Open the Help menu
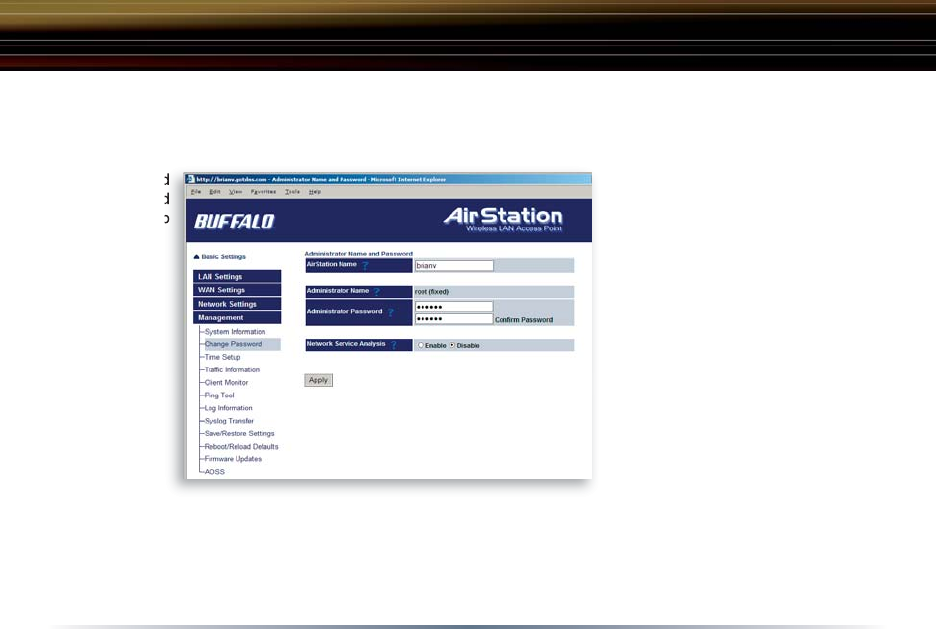This screenshot has width=936, height=629. pyautogui.click(x=315, y=192)
